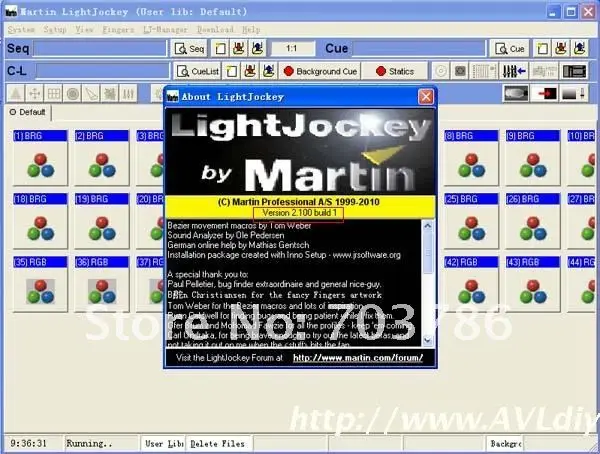Open the System menu

click(x=21, y=29)
